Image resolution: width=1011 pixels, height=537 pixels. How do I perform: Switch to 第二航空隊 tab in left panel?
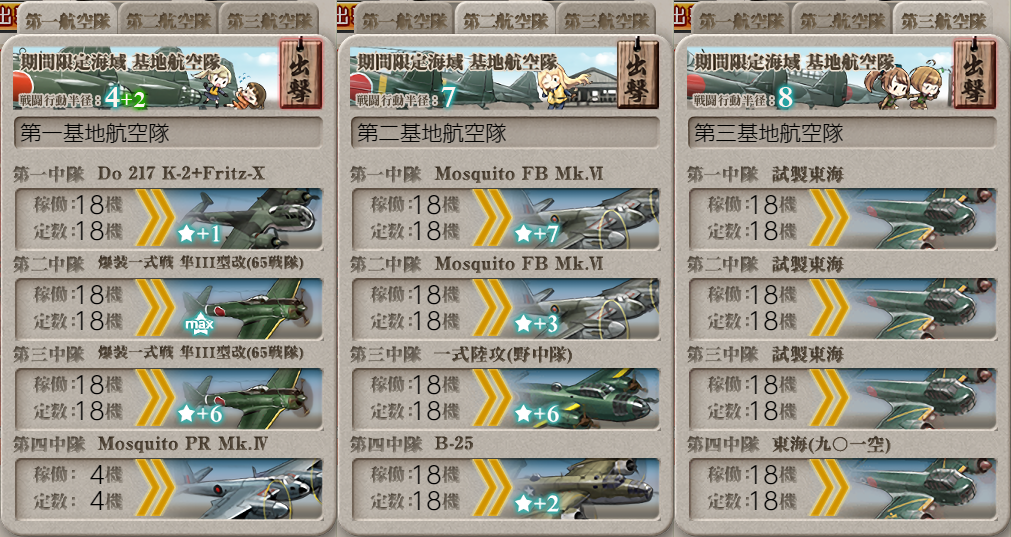click(x=168, y=20)
